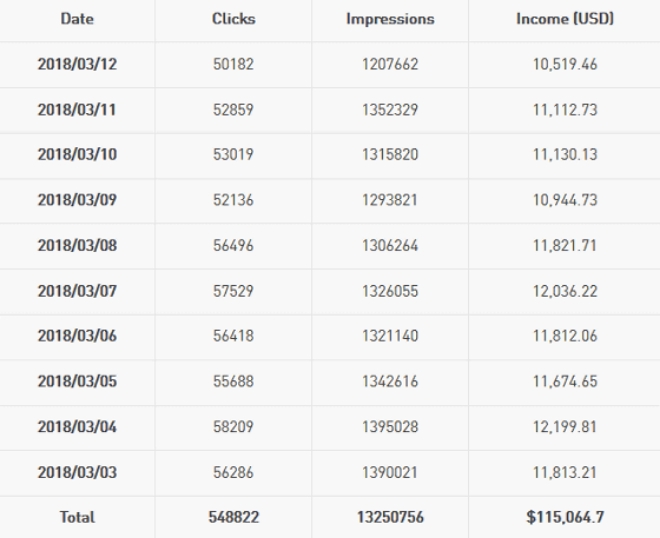Click impressions value 1352329
The height and width of the screenshot is (538, 660).
coord(390,110)
